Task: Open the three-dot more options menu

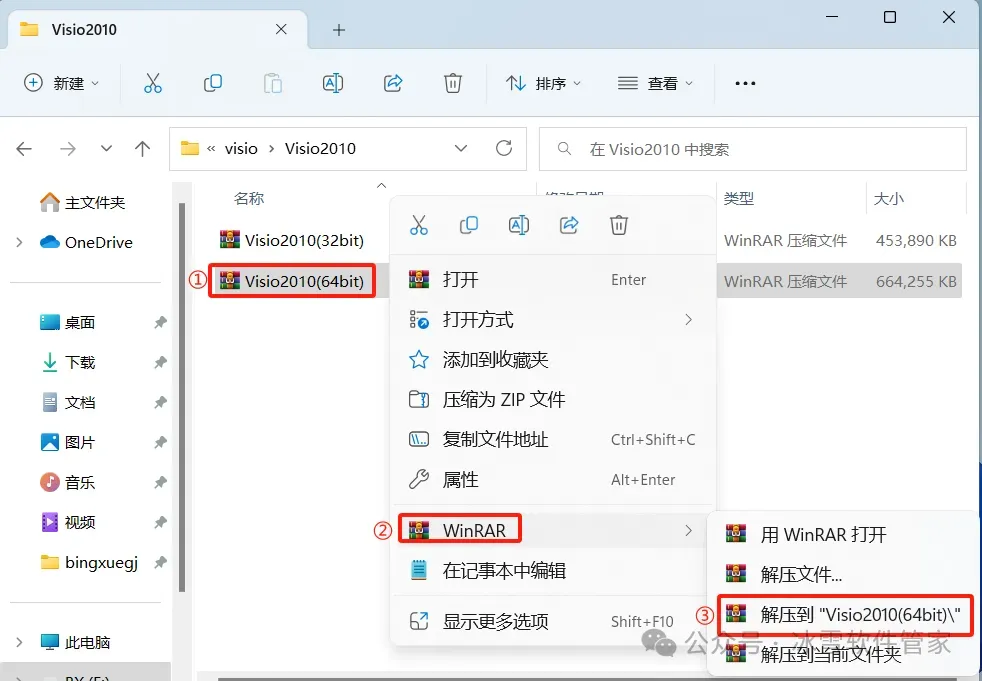Action: click(745, 83)
